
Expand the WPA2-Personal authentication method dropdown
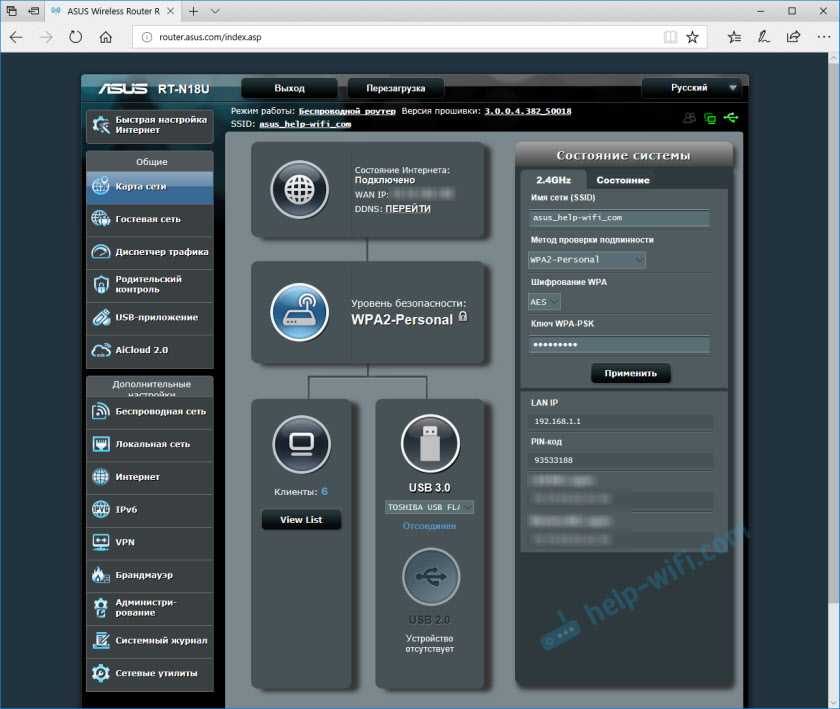click(x=587, y=260)
